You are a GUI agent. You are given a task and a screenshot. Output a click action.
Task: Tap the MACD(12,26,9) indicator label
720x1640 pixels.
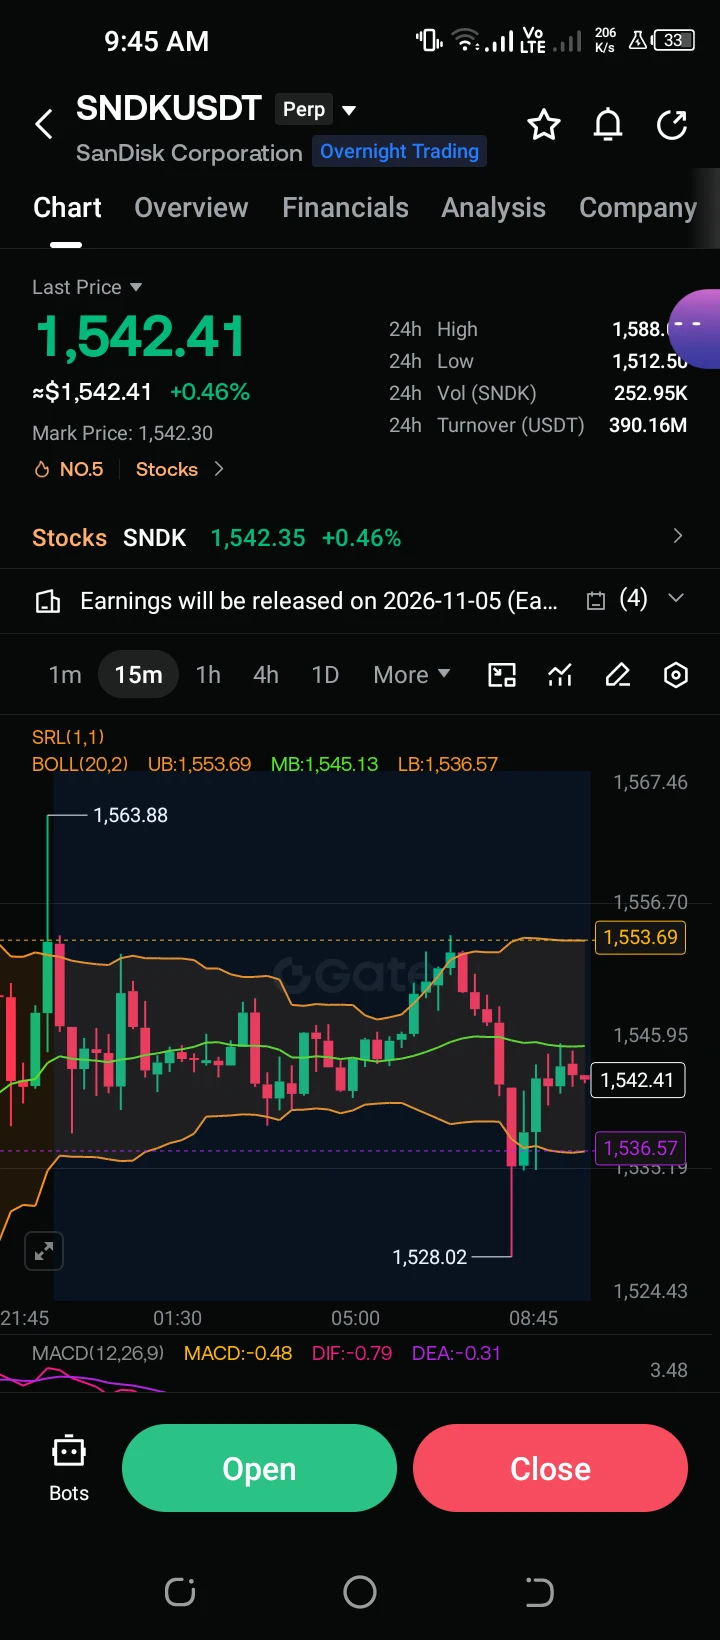(x=98, y=1353)
